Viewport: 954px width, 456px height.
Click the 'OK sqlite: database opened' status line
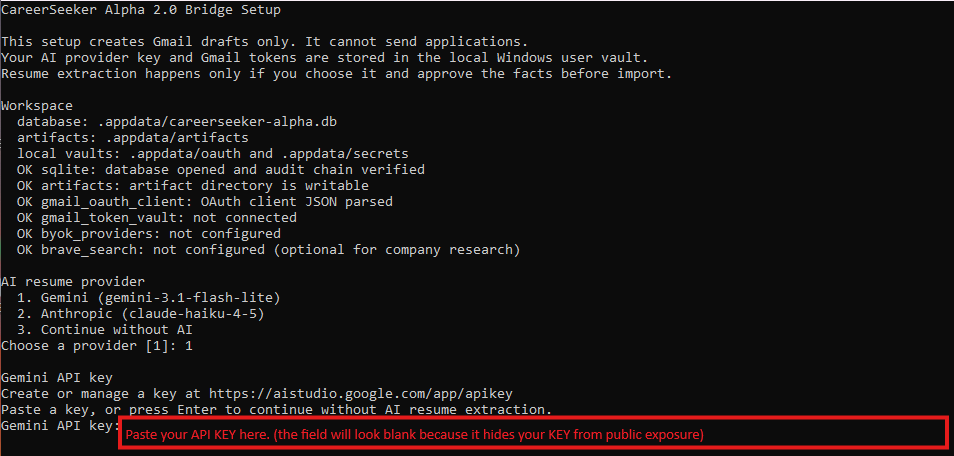click(x=221, y=169)
